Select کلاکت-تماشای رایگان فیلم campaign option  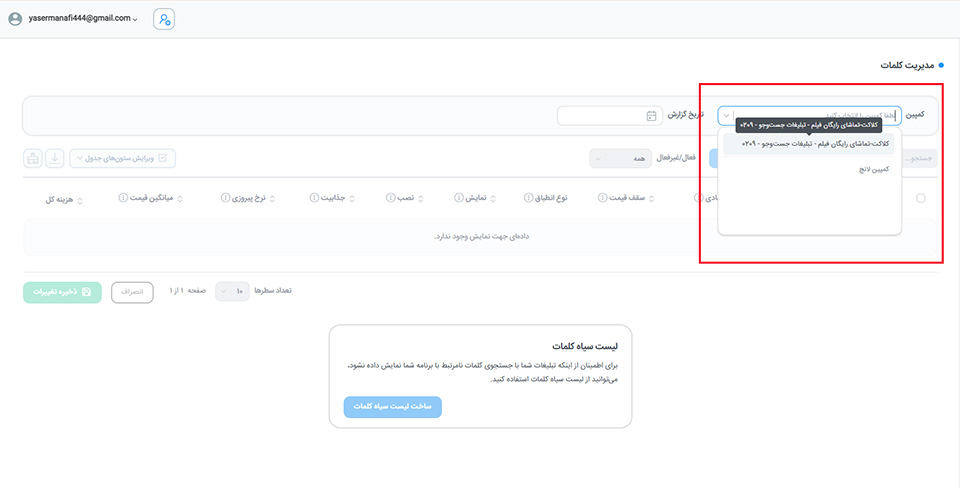[814, 144]
